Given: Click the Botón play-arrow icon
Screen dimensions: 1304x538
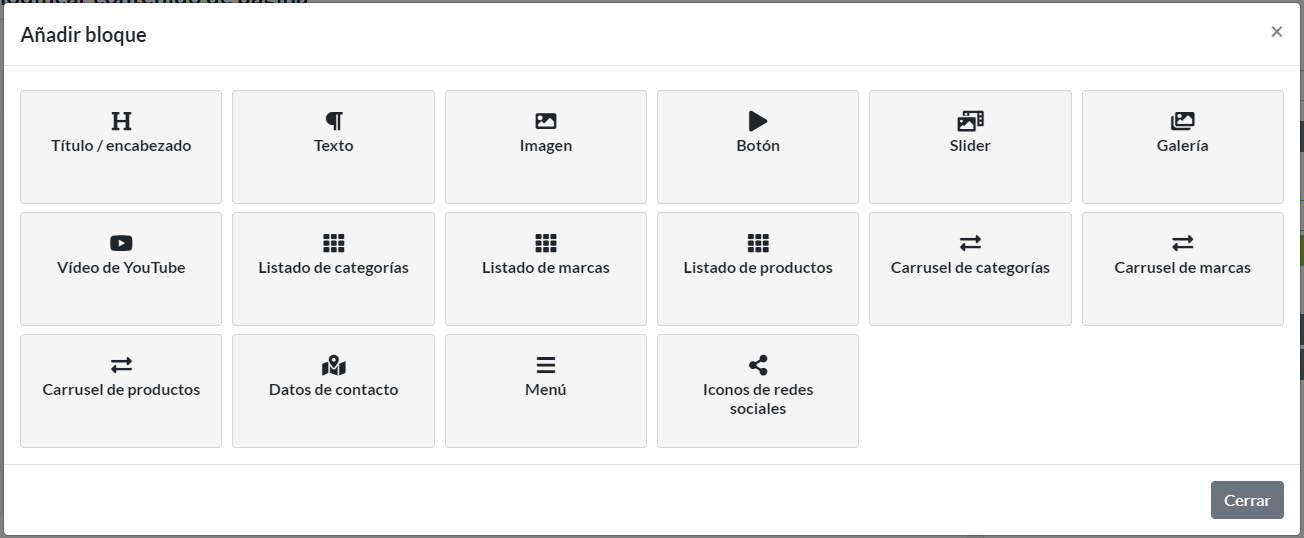Looking at the screenshot, I should (758, 121).
